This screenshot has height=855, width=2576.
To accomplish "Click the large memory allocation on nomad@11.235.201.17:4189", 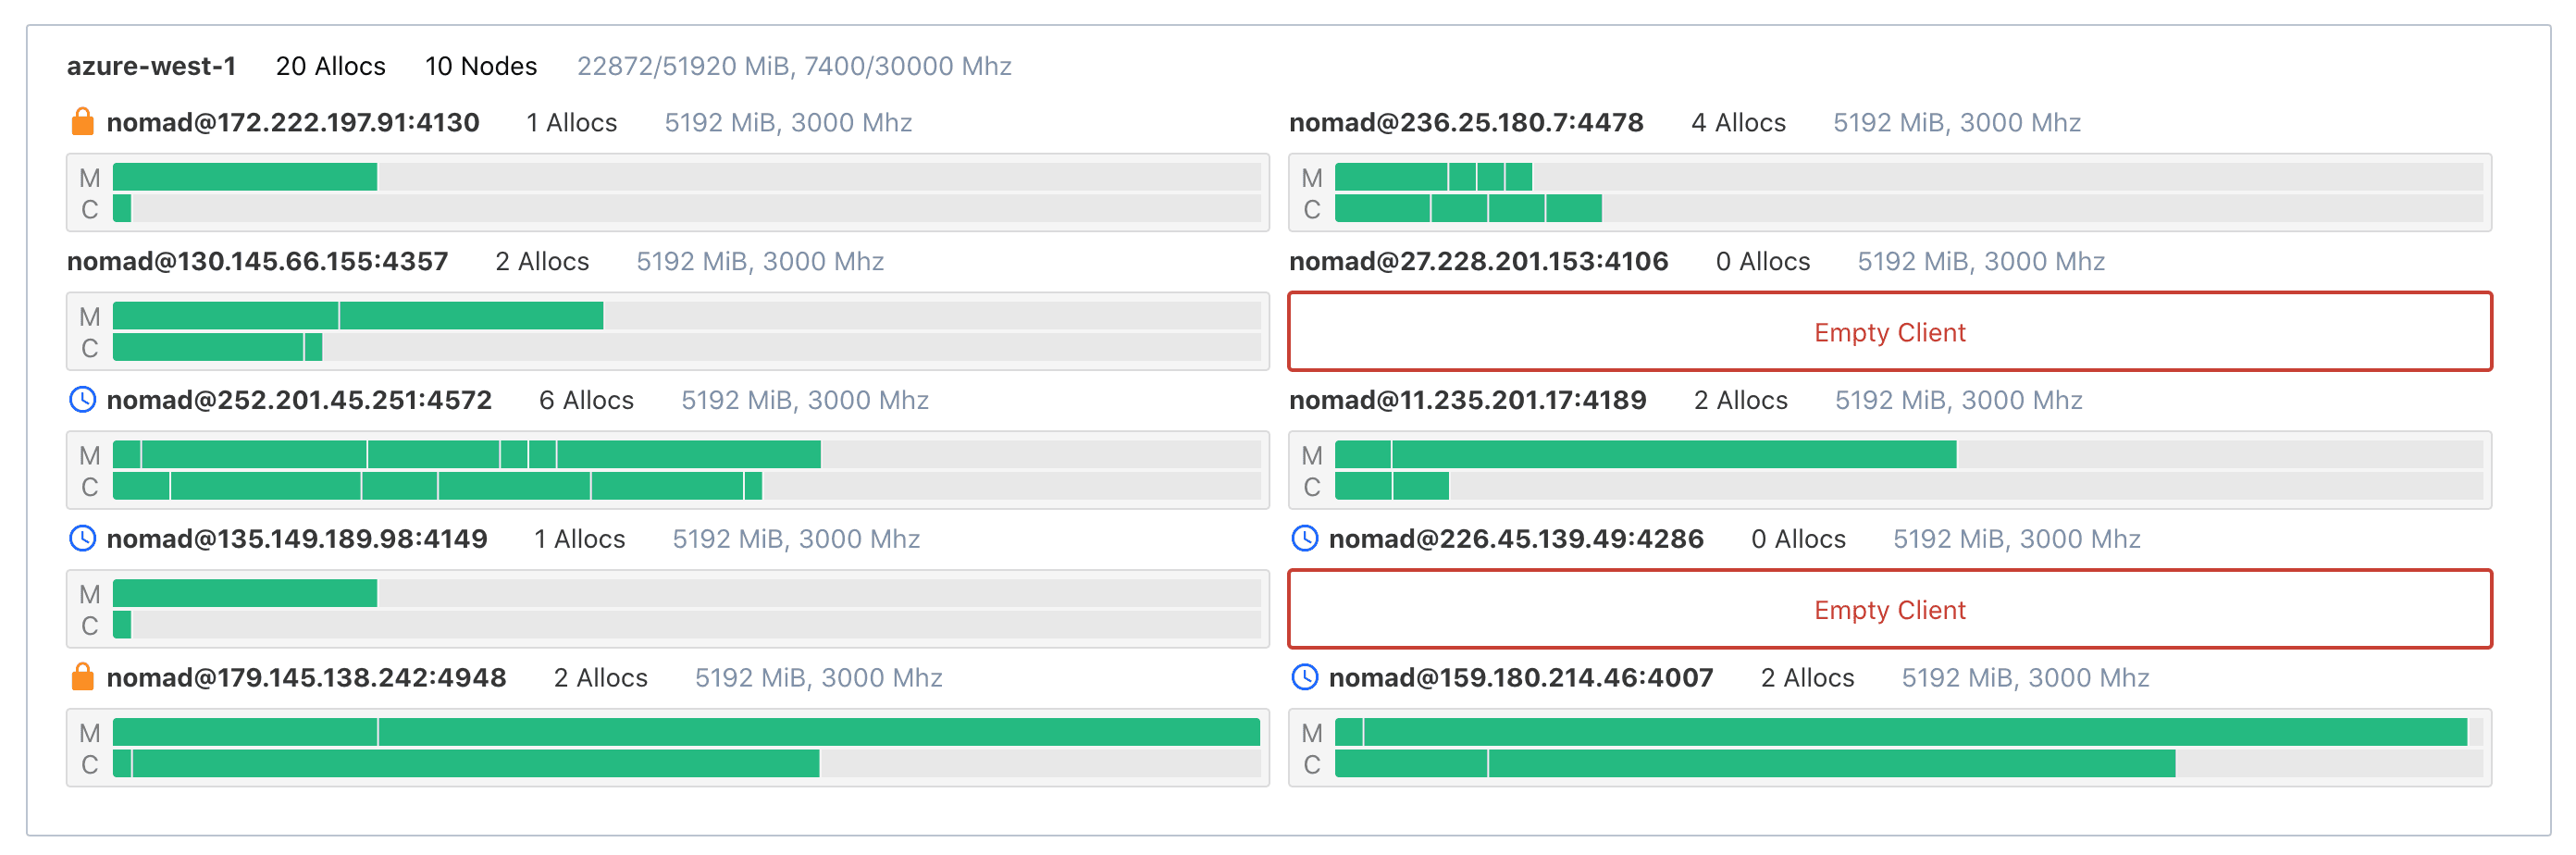I will pyautogui.click(x=1673, y=455).
